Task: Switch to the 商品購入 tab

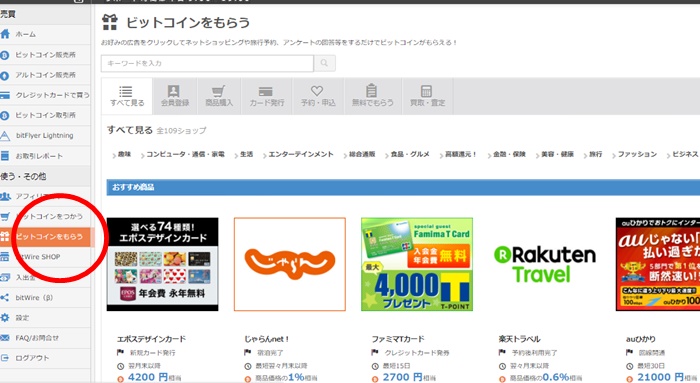Action: (x=219, y=96)
